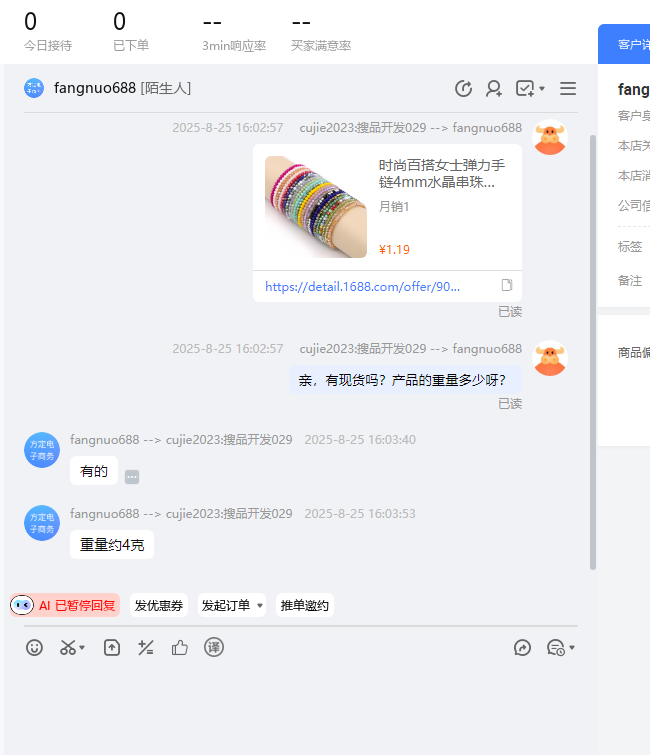Open the detail.1688.com product link
This screenshot has height=755, width=650.
[362, 286]
